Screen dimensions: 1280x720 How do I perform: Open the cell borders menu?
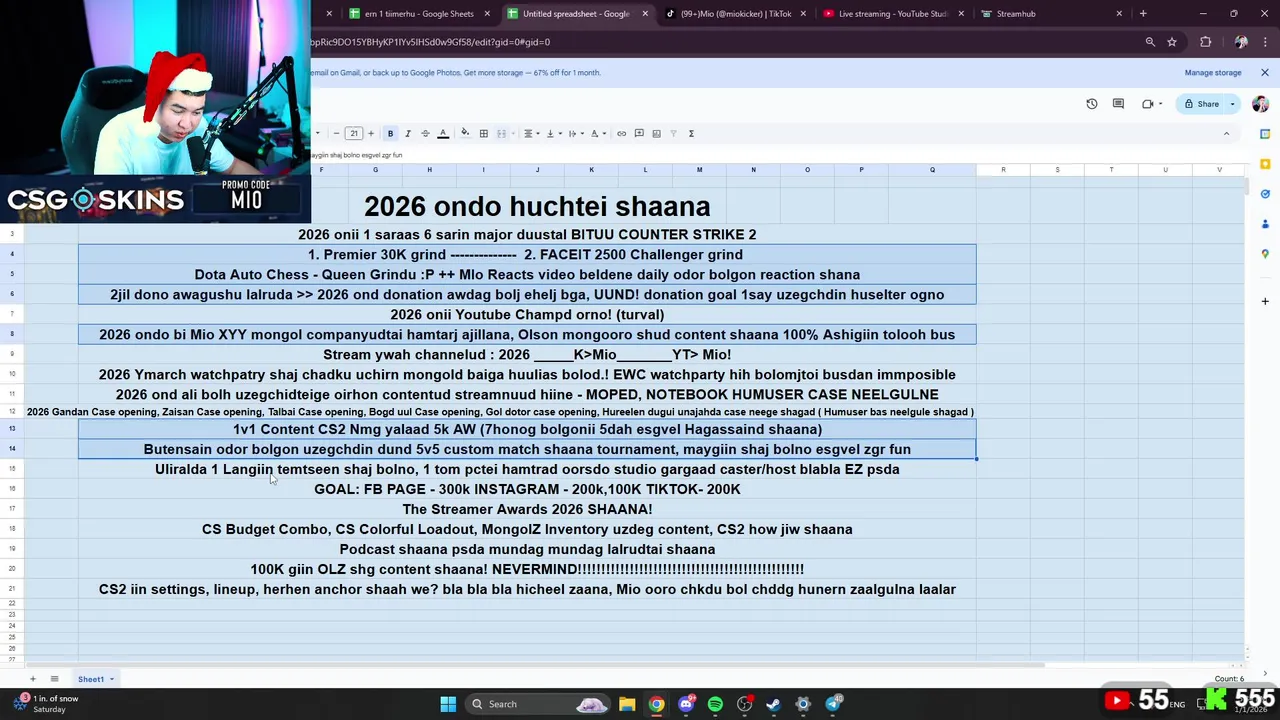[483, 133]
